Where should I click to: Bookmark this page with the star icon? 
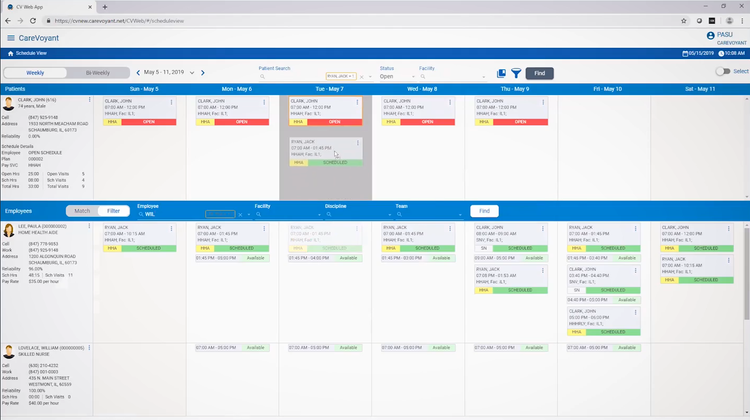pos(684,21)
